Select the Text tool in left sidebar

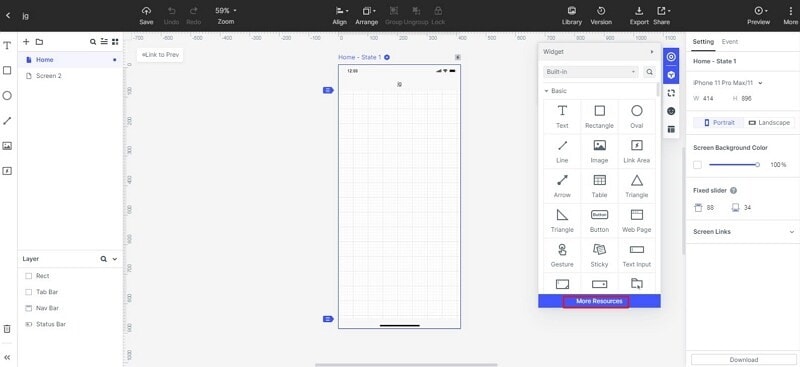[7, 45]
